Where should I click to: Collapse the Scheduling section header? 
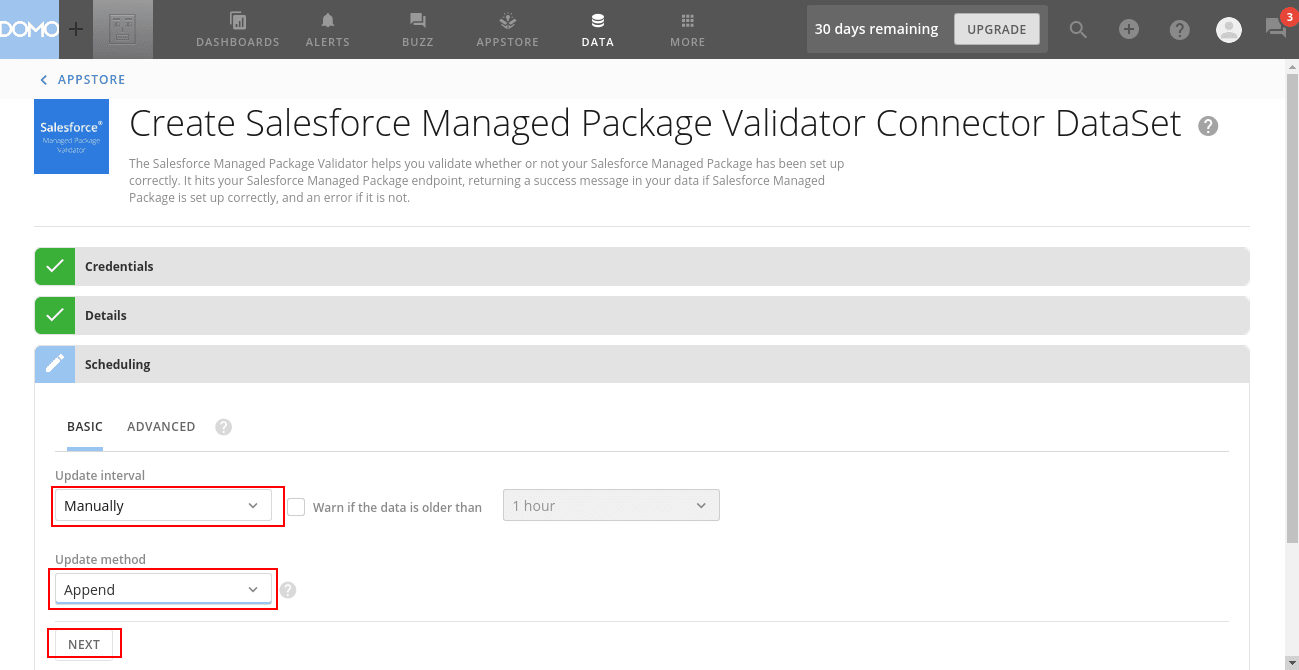[642, 365]
